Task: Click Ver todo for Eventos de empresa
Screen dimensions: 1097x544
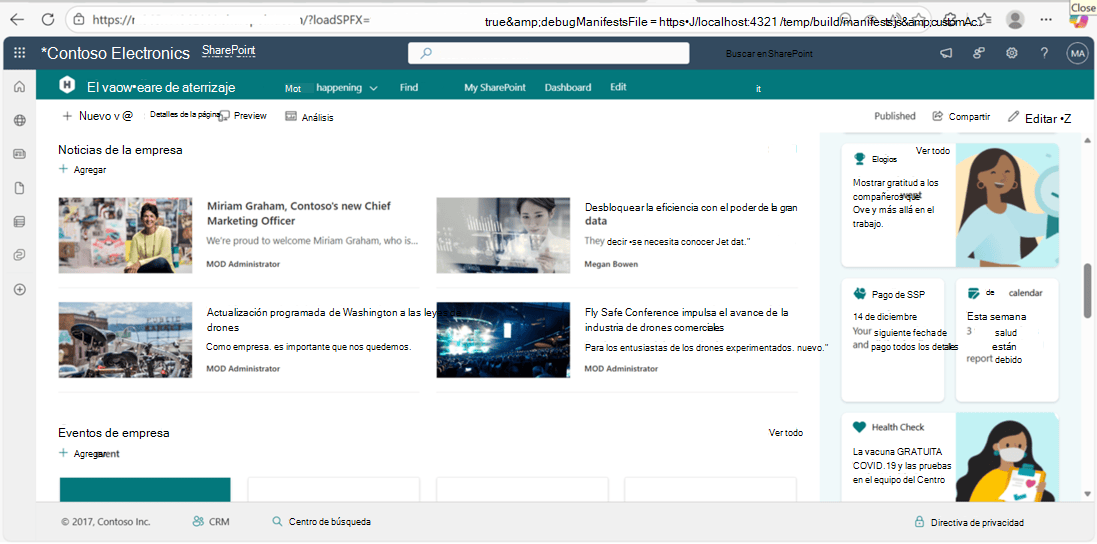Action: pyautogui.click(x=786, y=433)
